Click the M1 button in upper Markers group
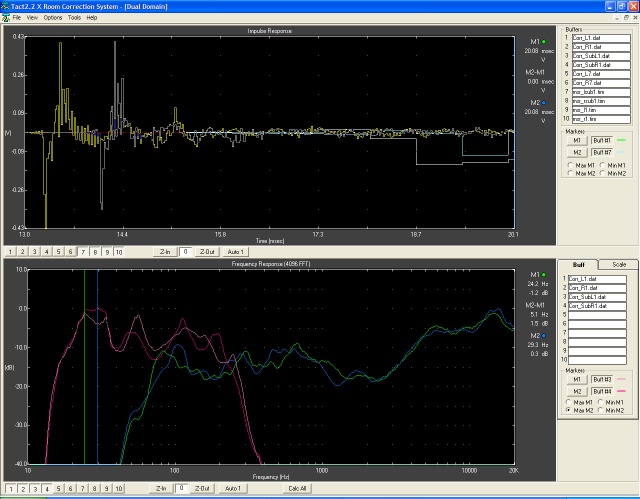Image resolution: width=640 pixels, height=499 pixels. click(x=577, y=140)
